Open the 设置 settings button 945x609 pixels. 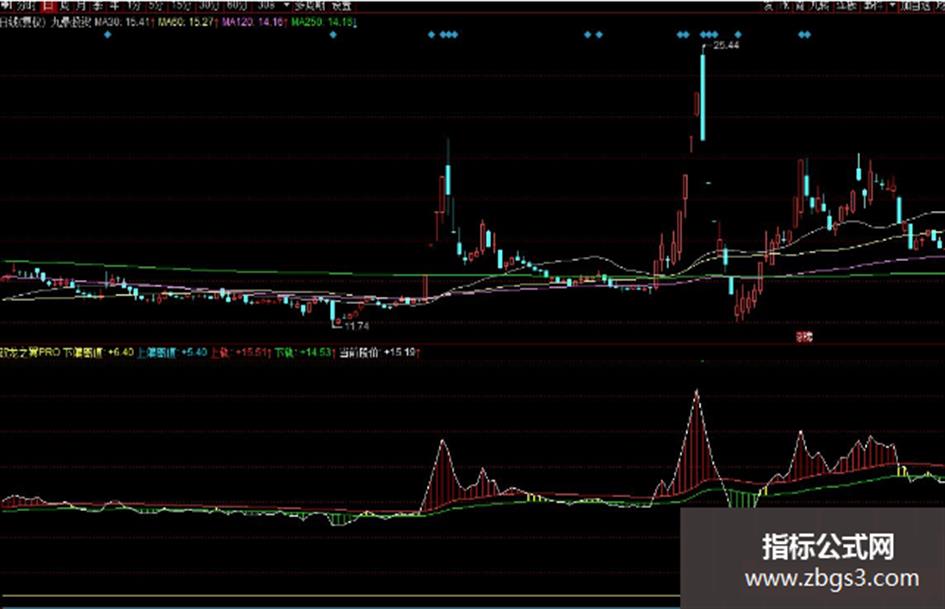pyautogui.click(x=342, y=6)
